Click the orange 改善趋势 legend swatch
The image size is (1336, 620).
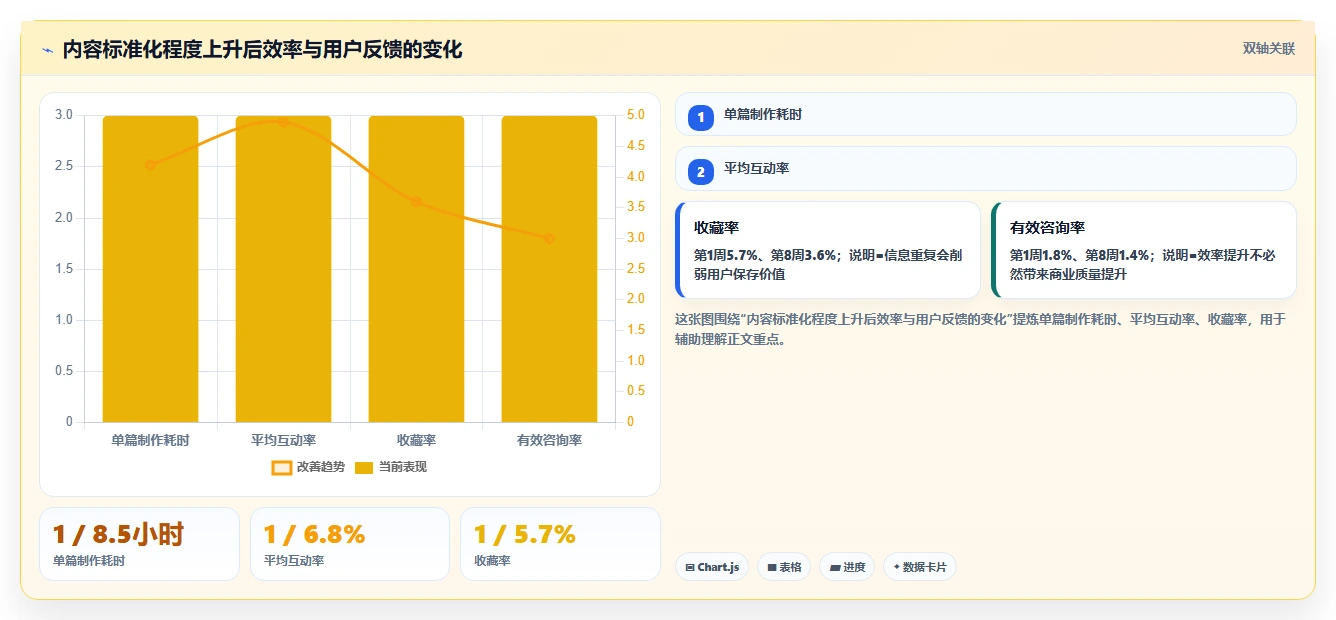coord(282,467)
